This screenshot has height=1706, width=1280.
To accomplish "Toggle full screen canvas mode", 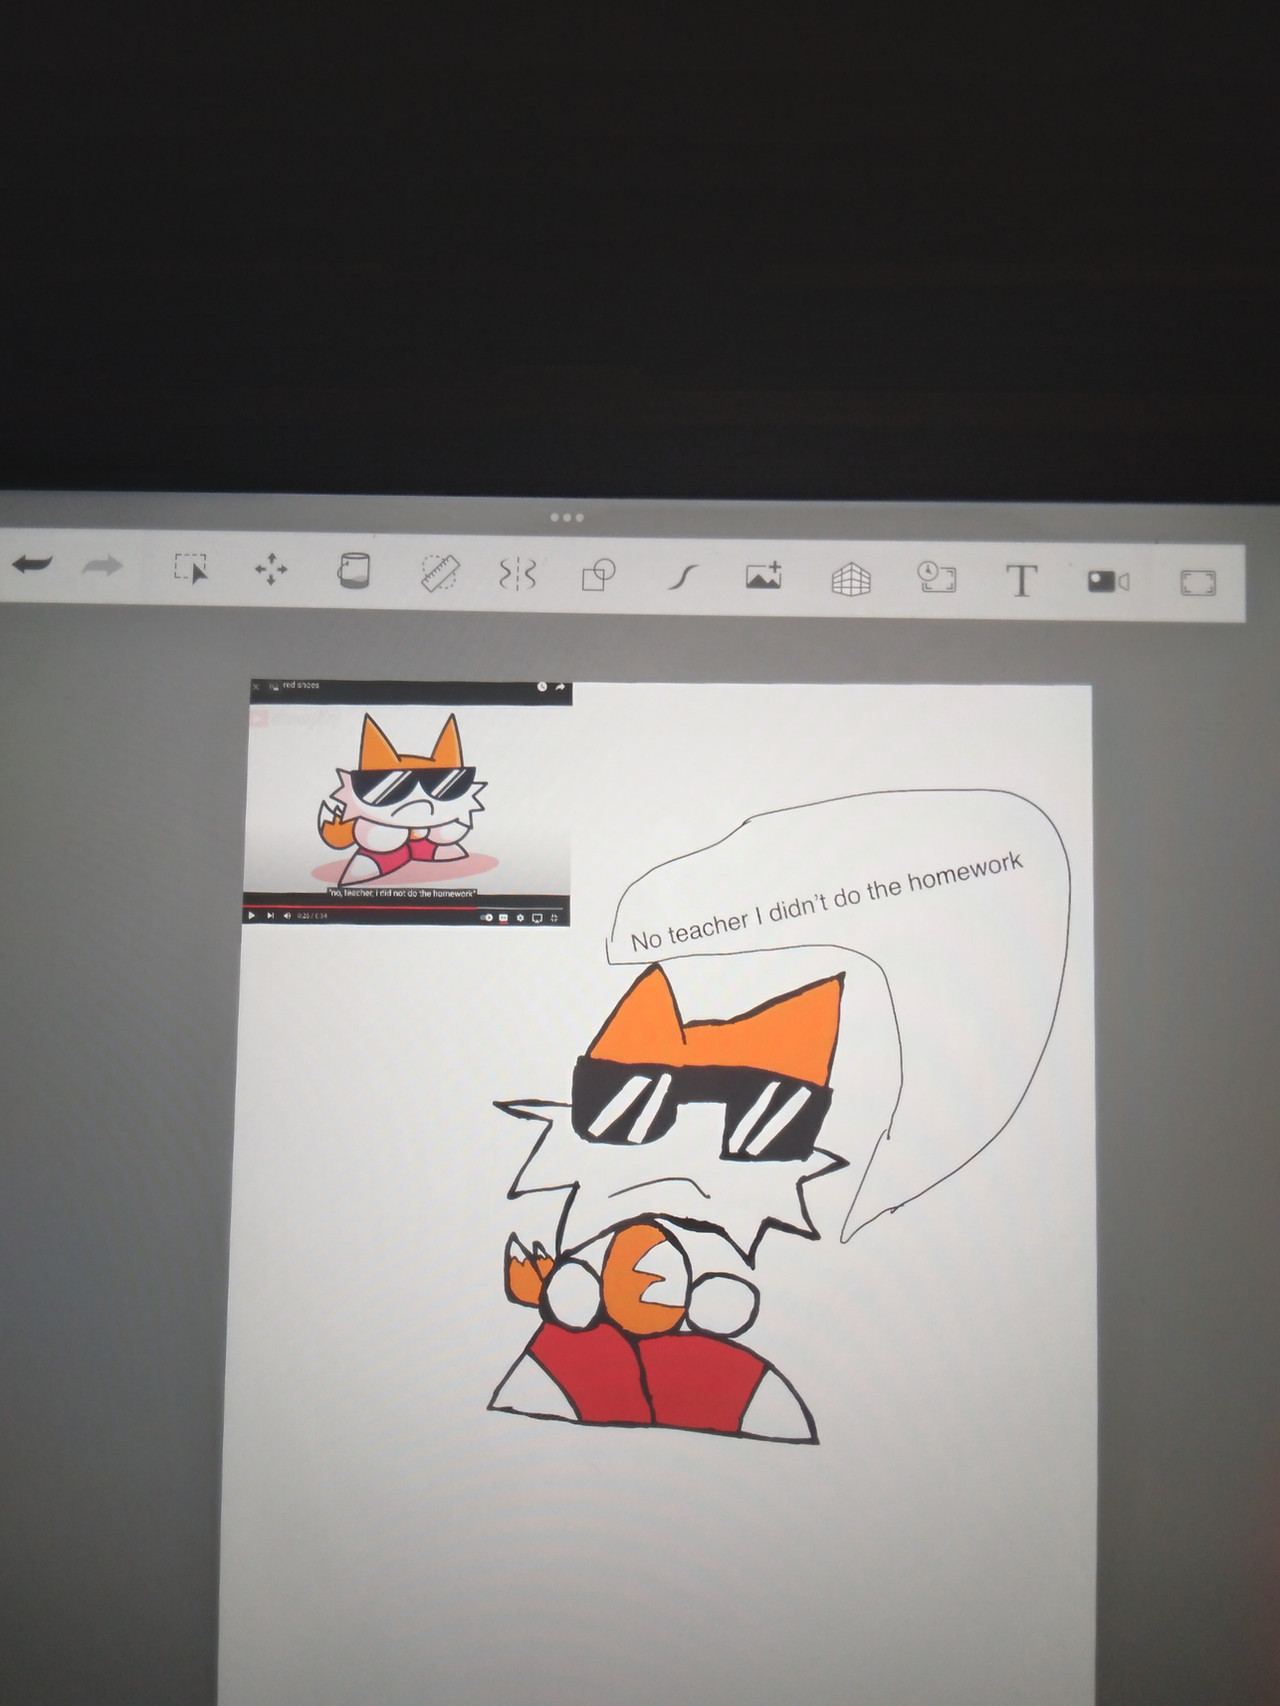I will pos(1197,583).
